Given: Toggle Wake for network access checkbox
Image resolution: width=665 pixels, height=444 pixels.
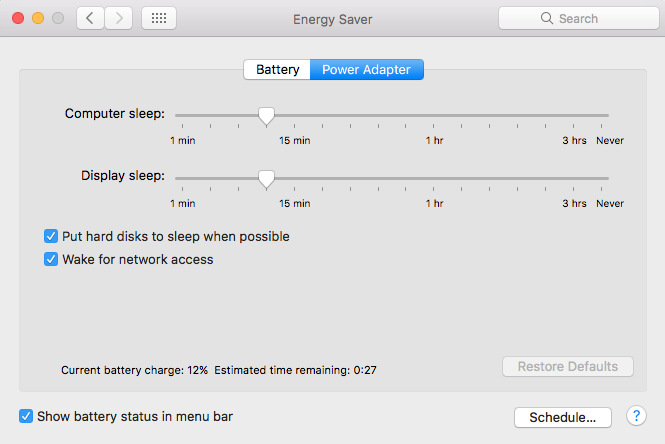Looking at the screenshot, I should [x=51, y=259].
